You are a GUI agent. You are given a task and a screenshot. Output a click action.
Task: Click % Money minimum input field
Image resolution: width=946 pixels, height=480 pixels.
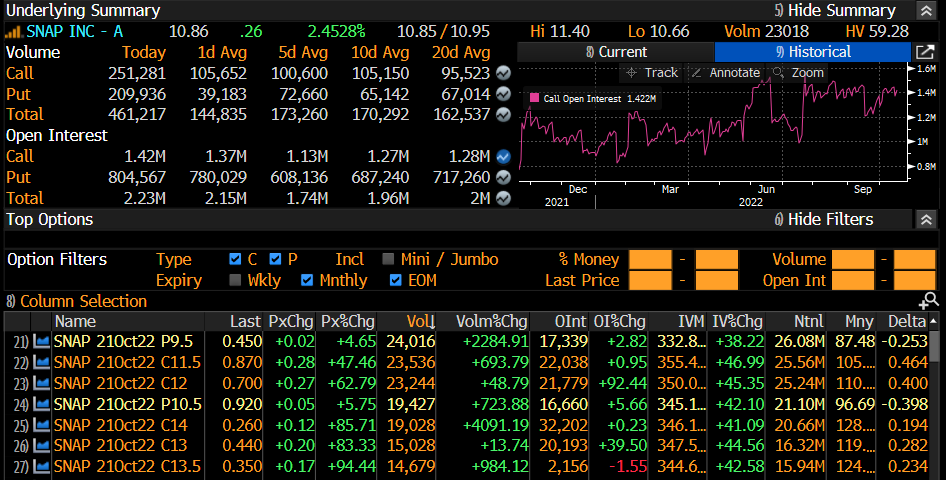[650, 260]
